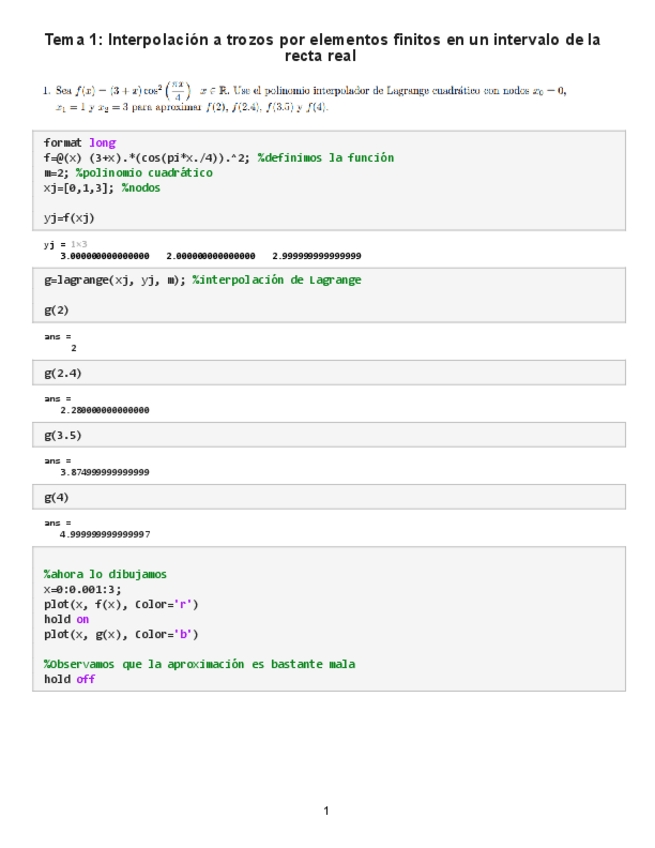Image resolution: width=655 pixels, height=848 pixels.
Task: Click the '%ahora lo dibujamos' comment line
Action: point(105,574)
